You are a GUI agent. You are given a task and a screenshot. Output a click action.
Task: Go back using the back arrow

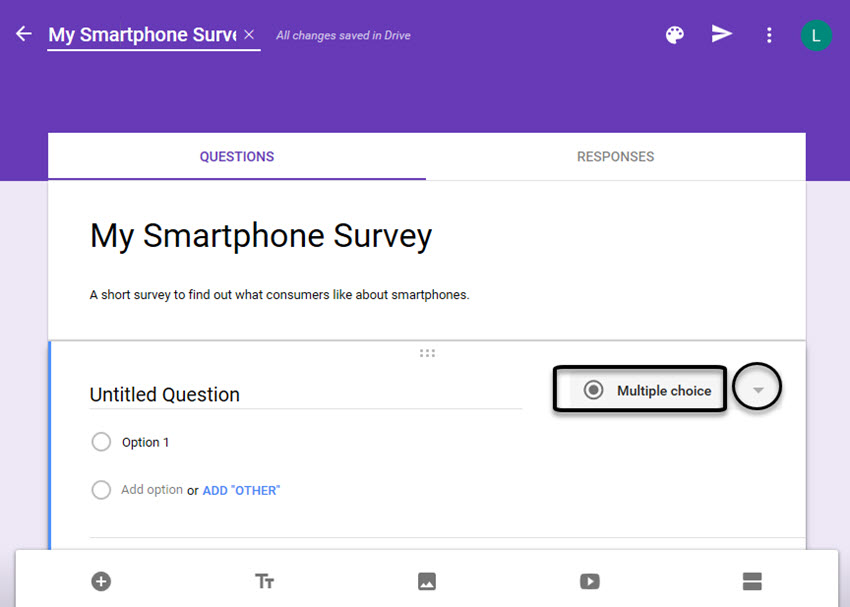tap(23, 33)
